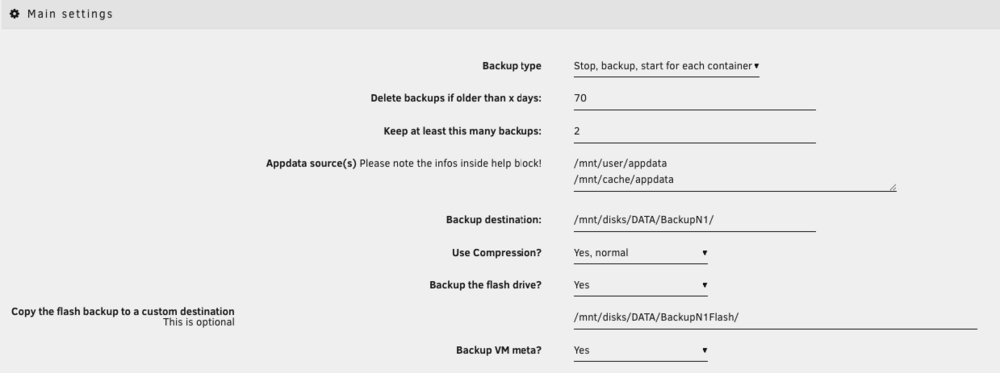1000x373 pixels.
Task: Click the Backup type dropdown arrow
Action: tap(756, 66)
